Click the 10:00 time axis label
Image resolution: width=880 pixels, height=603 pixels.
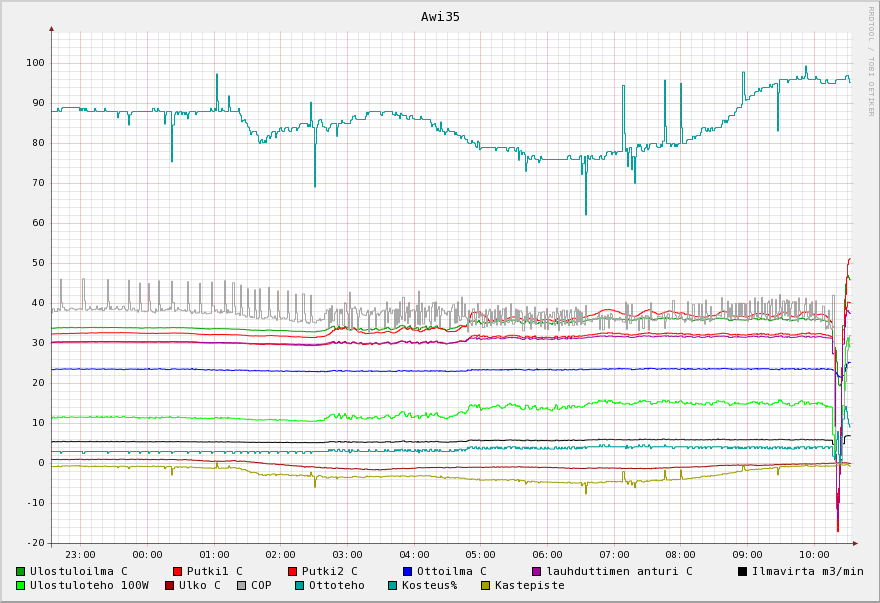coord(814,555)
